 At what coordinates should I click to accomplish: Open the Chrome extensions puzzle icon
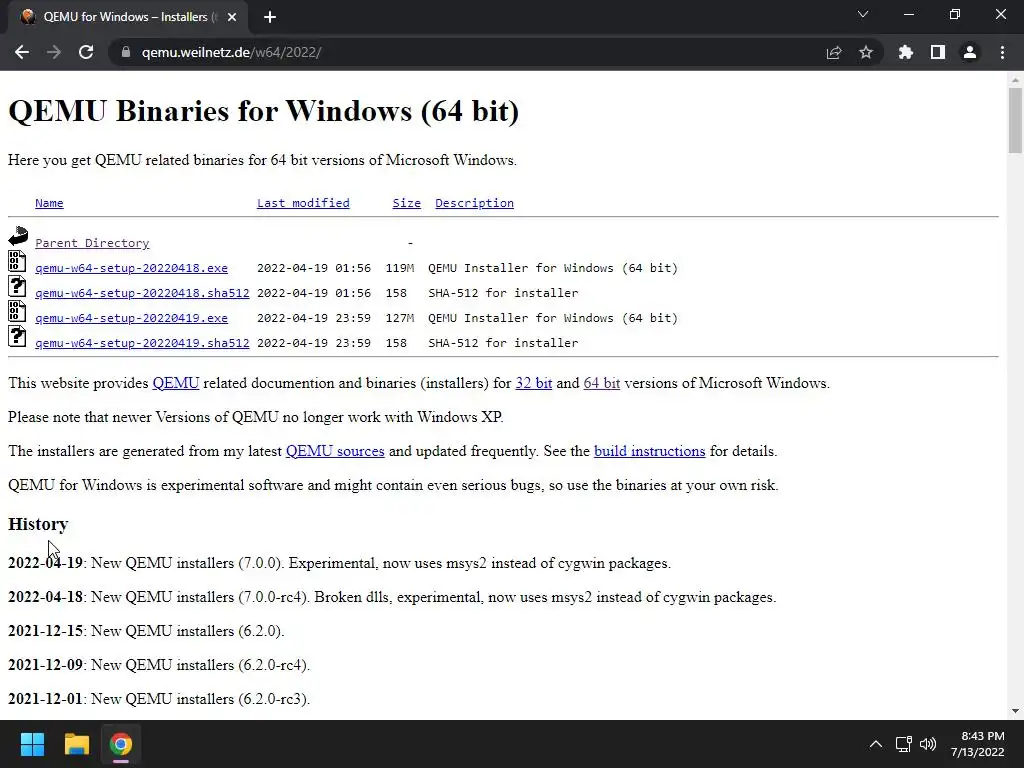[x=906, y=52]
